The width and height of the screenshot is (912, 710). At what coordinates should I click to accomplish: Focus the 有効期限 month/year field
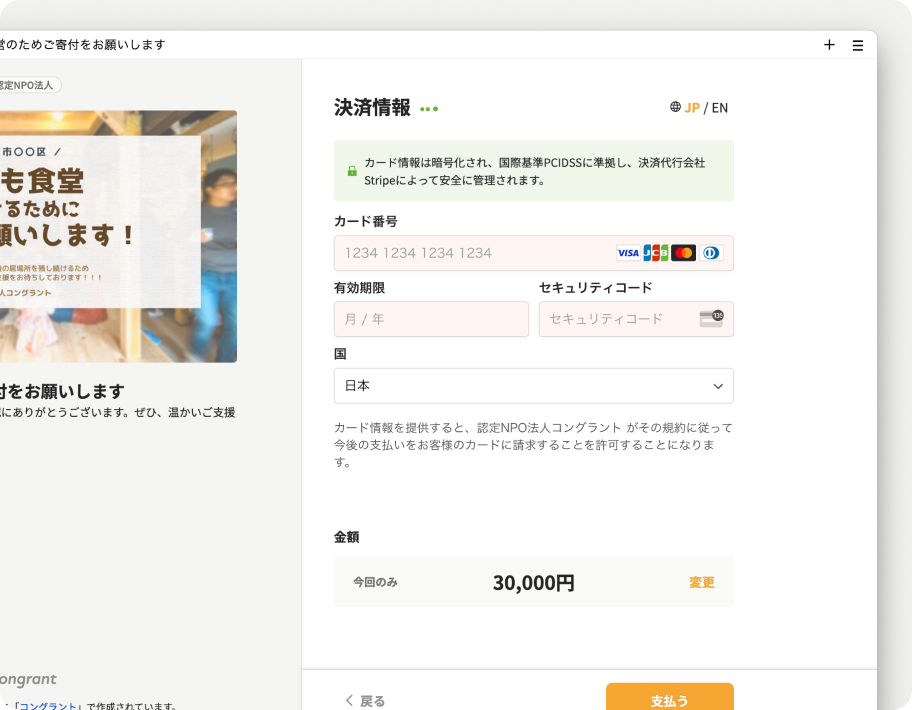[x=431, y=319]
